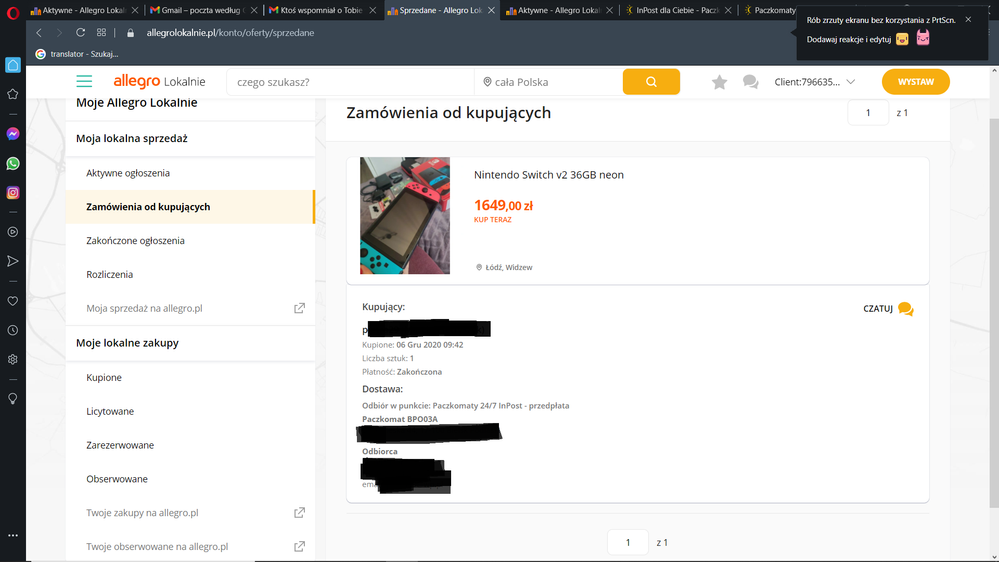The width and height of the screenshot is (999, 562).
Task: Open Moja sprzedaż na allegro.pl link
Action: click(144, 308)
